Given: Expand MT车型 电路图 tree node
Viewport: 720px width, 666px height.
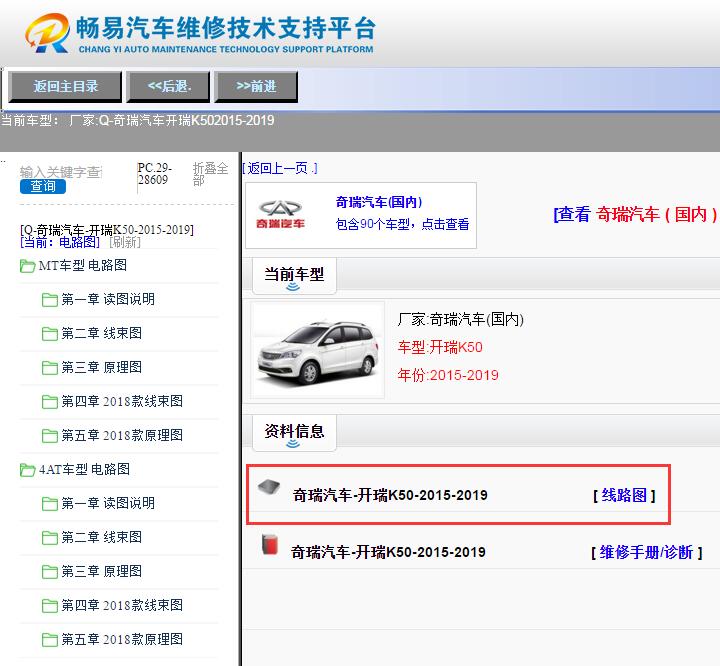Looking at the screenshot, I should (x=83, y=265).
